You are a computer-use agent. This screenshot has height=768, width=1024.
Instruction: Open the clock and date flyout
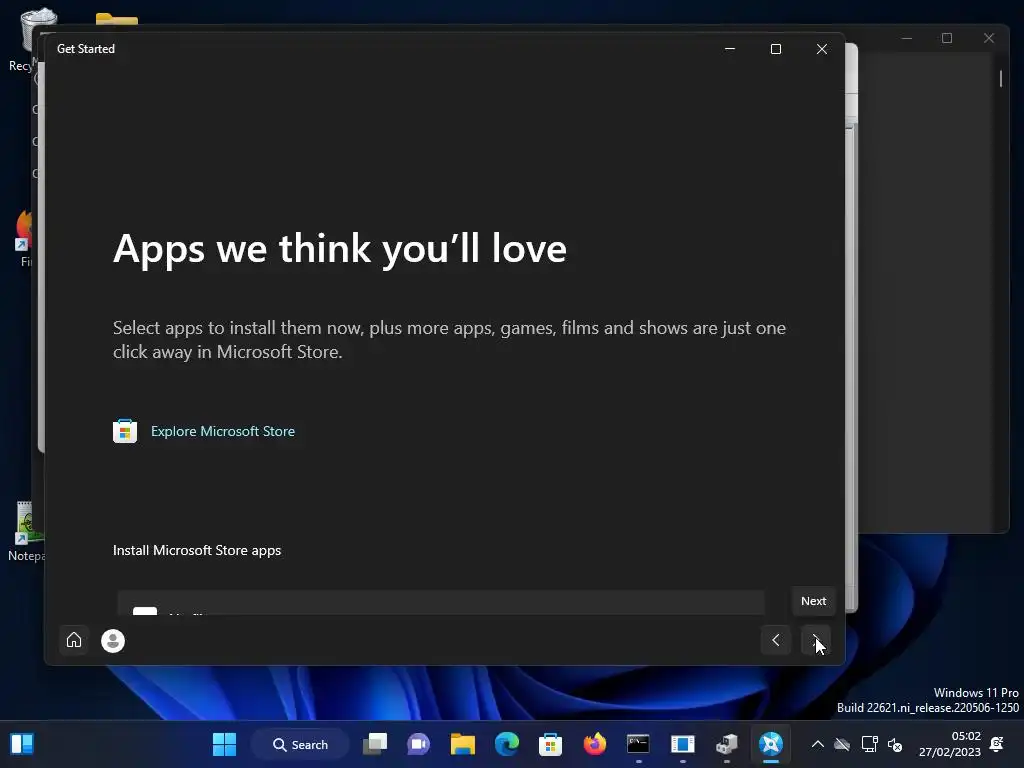pyautogui.click(x=950, y=744)
